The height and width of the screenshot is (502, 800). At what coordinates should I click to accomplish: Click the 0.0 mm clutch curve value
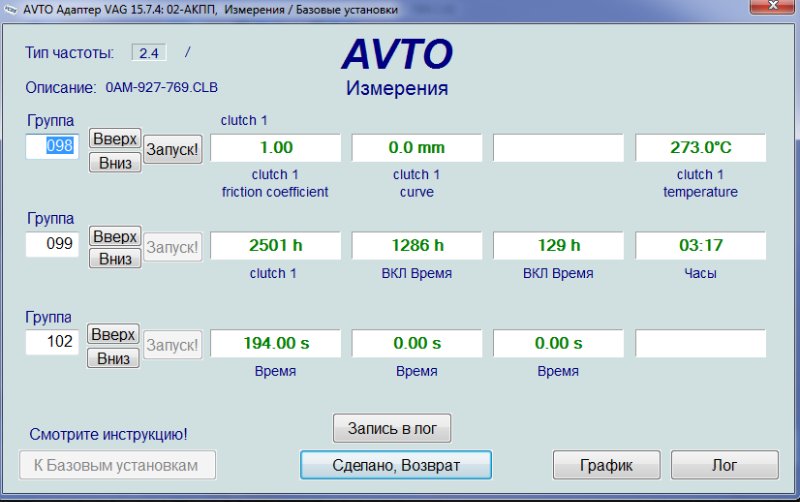[417, 148]
